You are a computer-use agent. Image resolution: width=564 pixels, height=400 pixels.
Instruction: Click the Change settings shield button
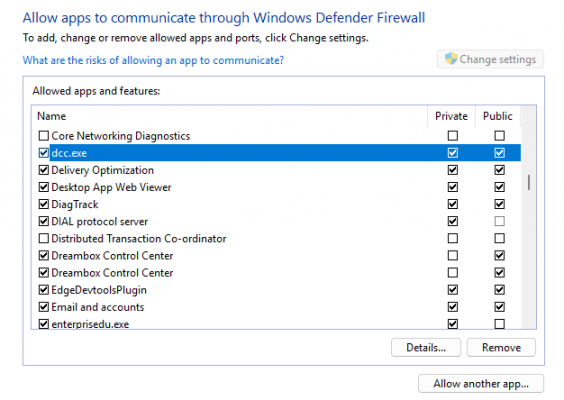(x=490, y=59)
